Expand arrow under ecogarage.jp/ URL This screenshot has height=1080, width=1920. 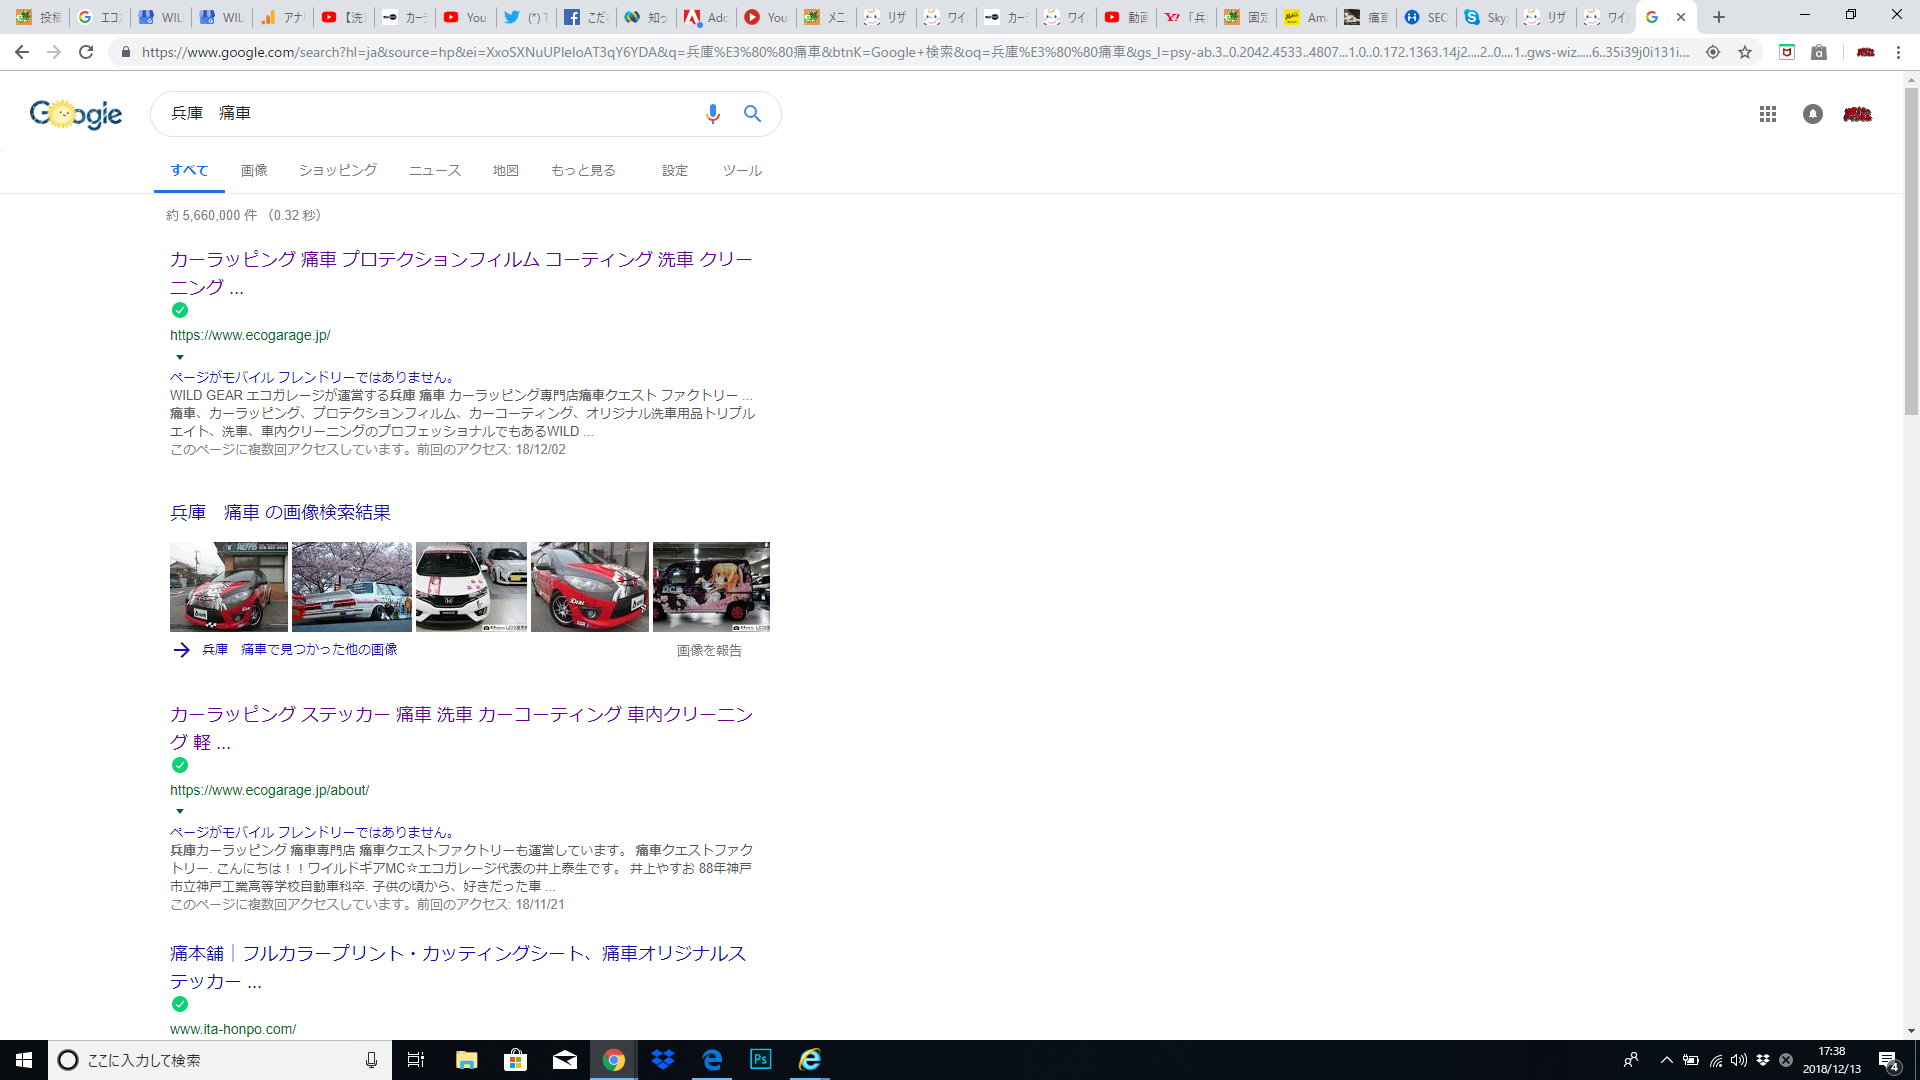[x=180, y=357]
